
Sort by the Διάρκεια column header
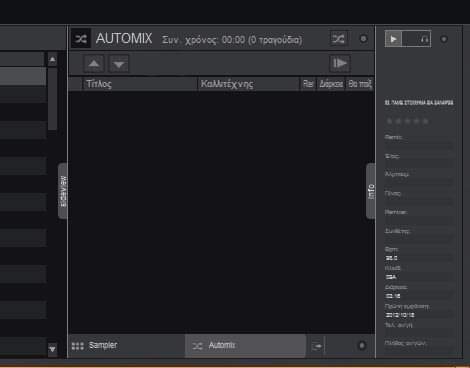tap(331, 84)
